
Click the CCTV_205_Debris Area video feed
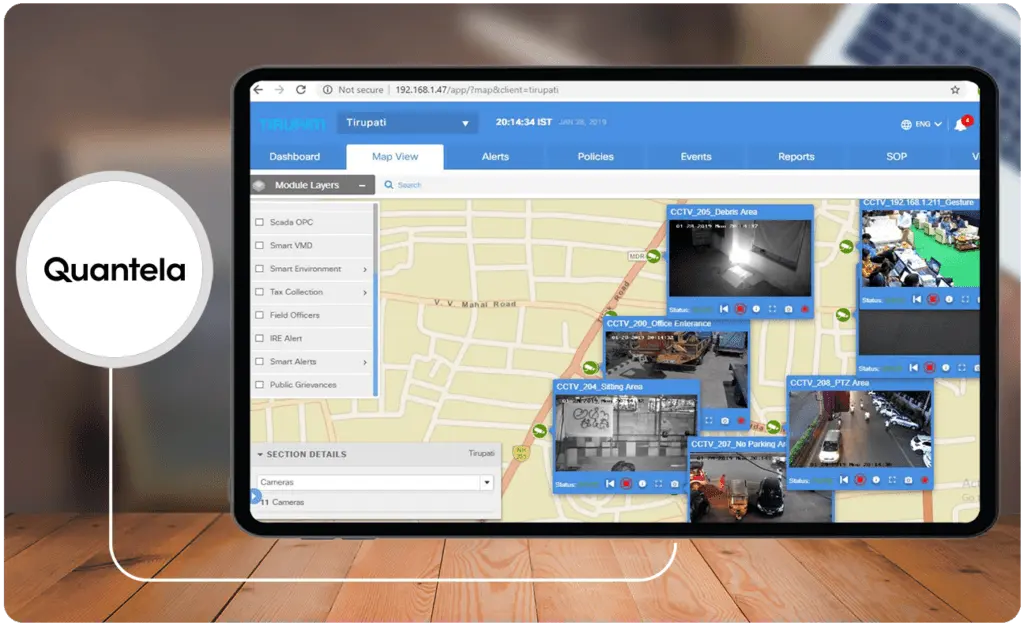coord(740,258)
